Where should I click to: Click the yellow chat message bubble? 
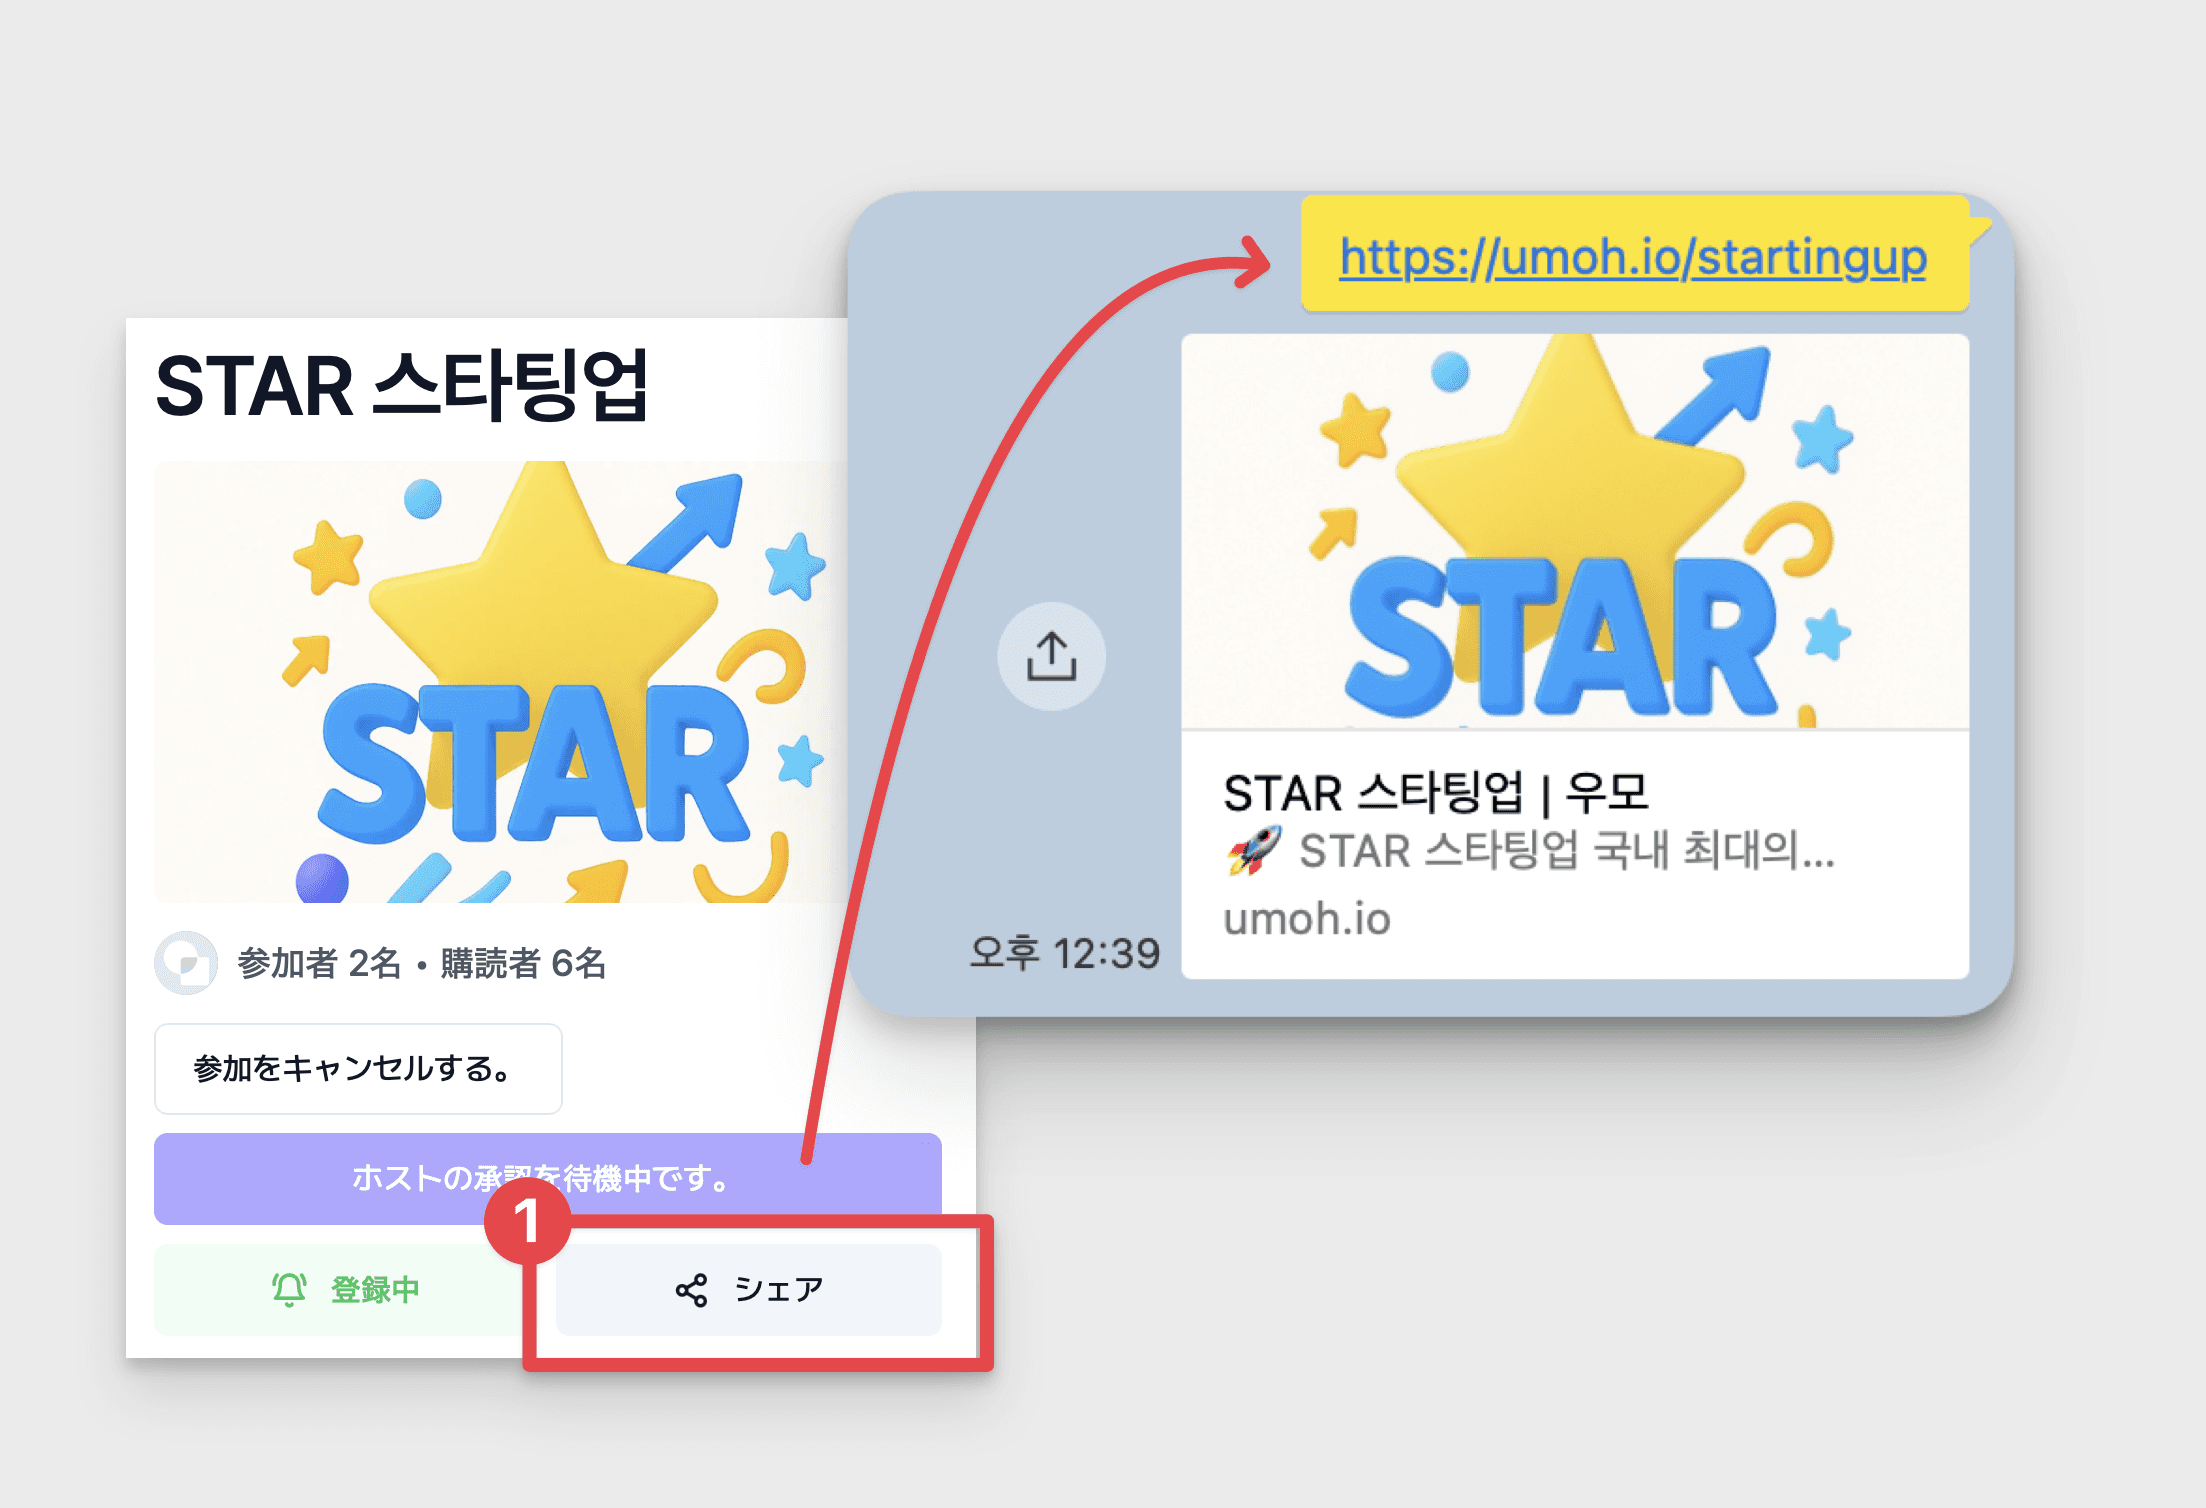[x=1635, y=254]
